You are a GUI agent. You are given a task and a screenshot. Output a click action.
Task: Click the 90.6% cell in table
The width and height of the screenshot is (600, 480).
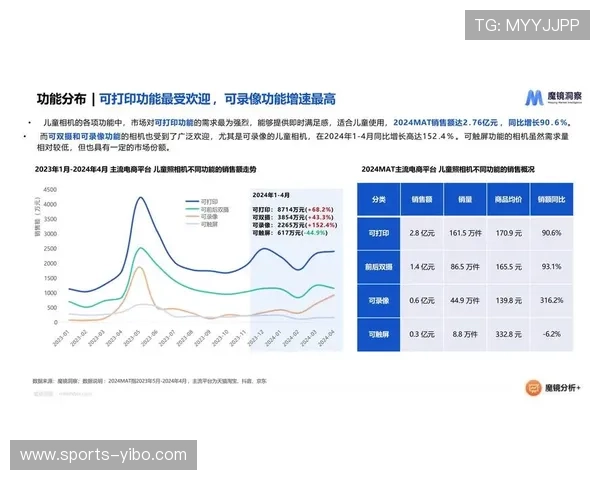(x=551, y=233)
